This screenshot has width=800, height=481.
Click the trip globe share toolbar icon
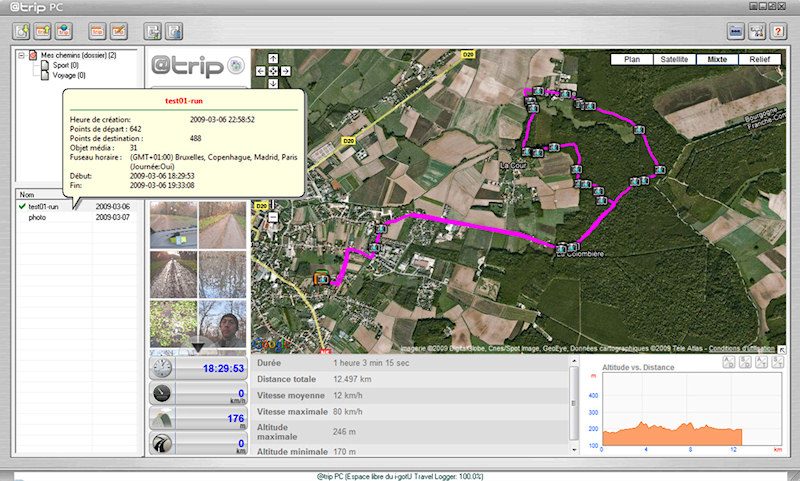point(63,31)
